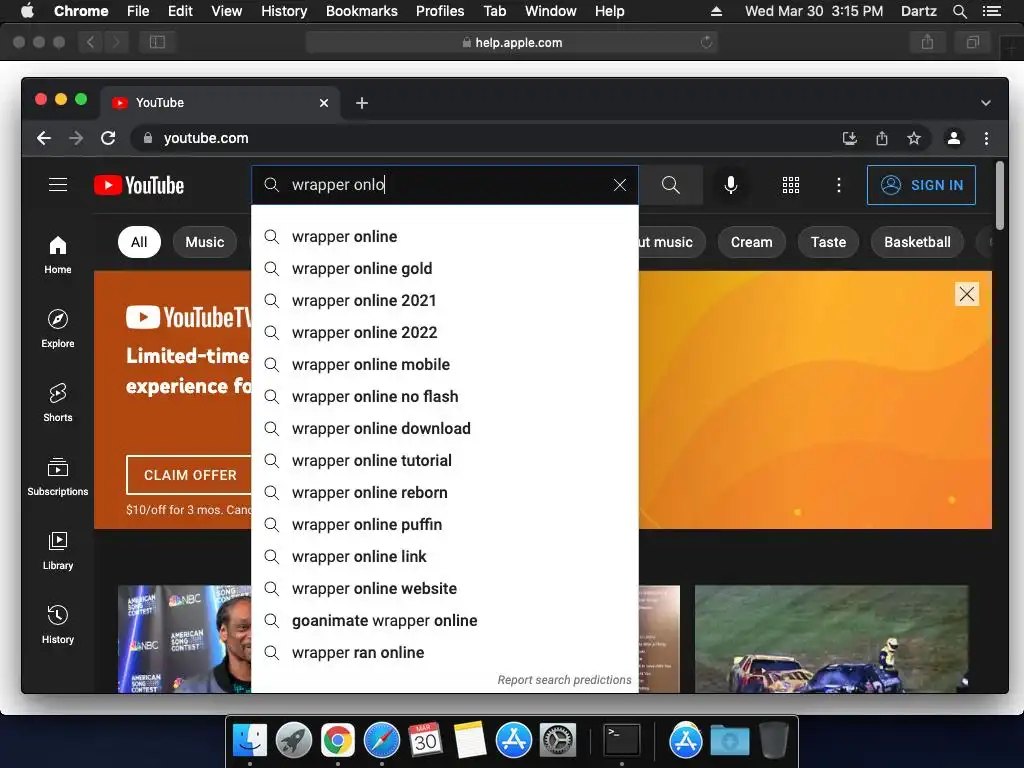Choose suggestion 'wrapper online gold'
The height and width of the screenshot is (768, 1024).
(445, 268)
